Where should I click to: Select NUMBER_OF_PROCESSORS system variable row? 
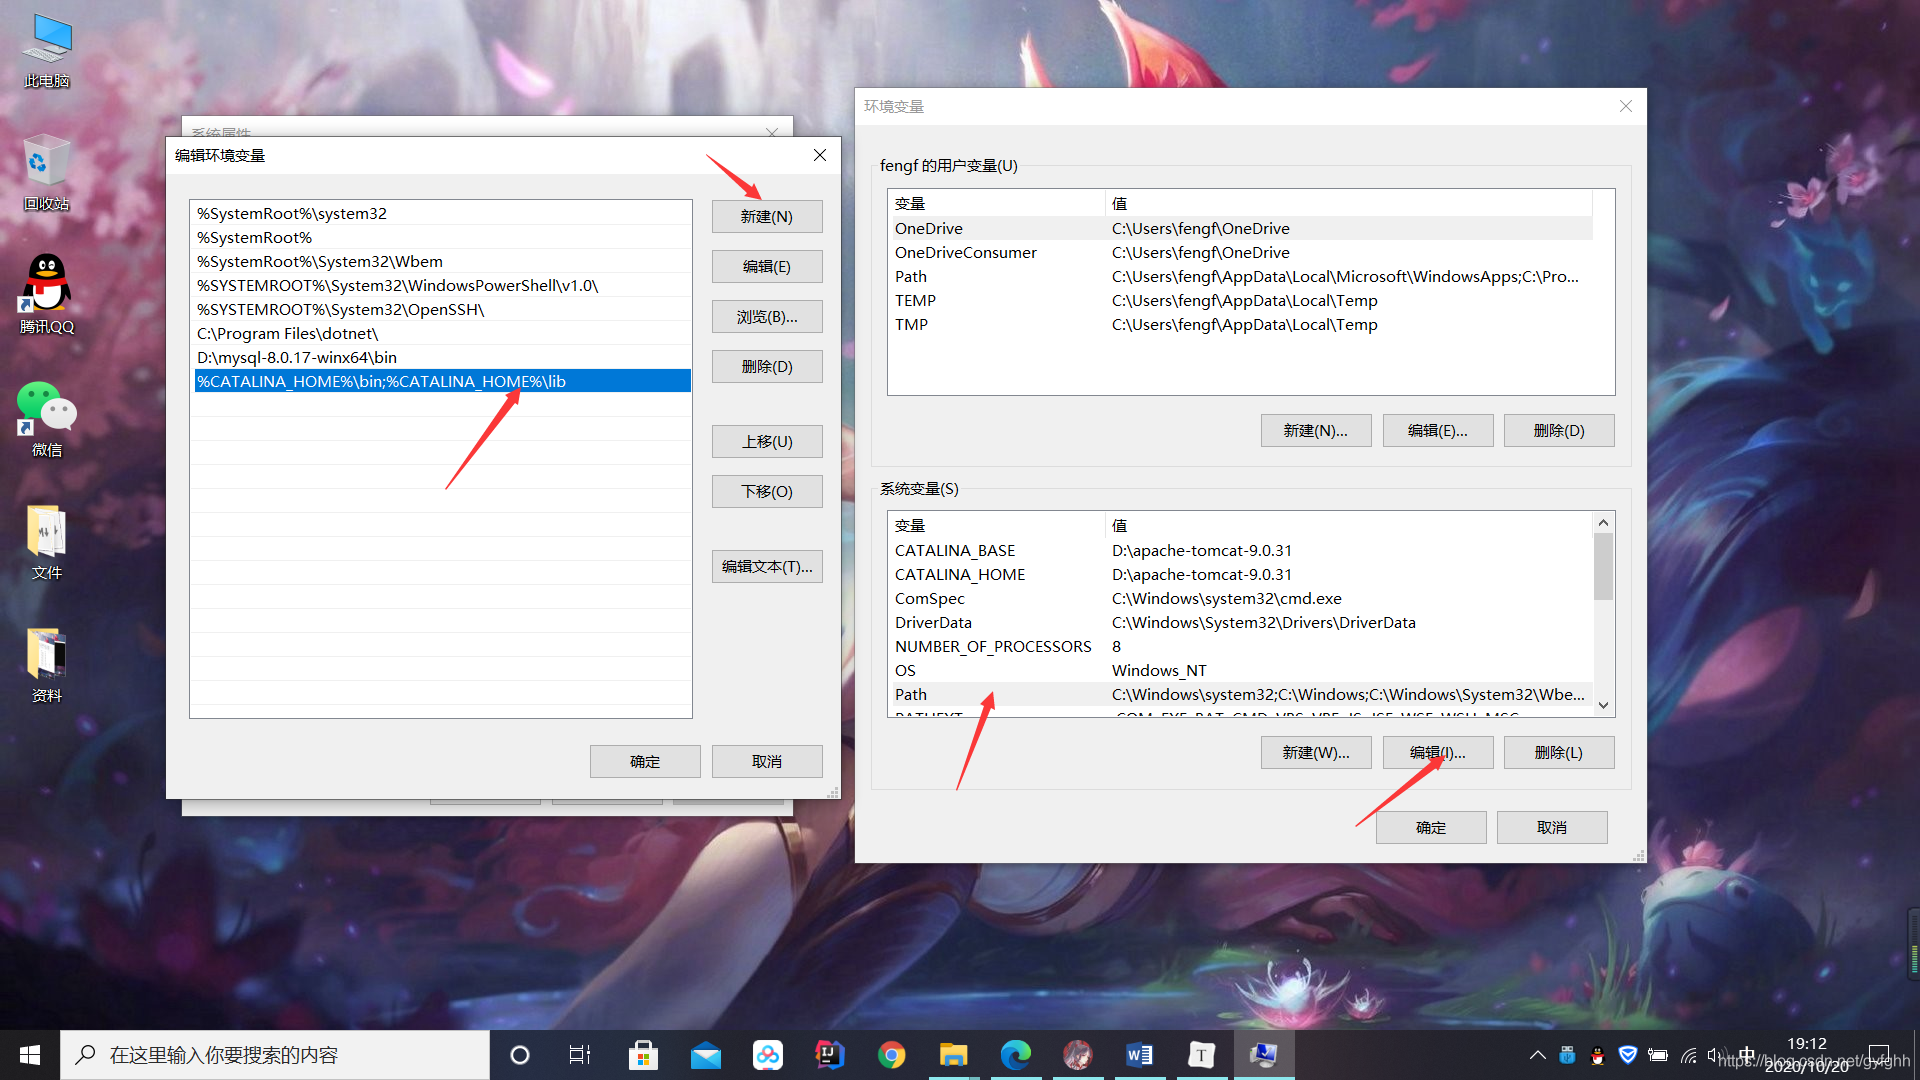tap(1240, 647)
